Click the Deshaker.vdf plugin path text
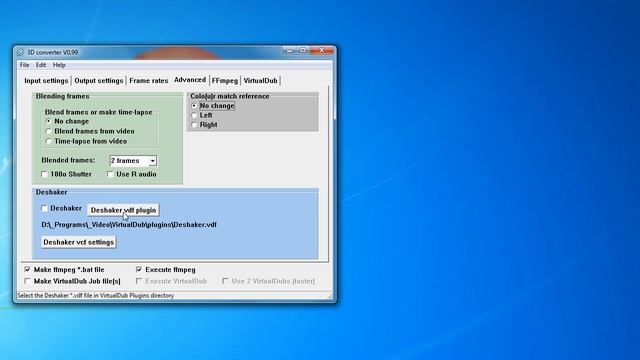Image resolution: width=640 pixels, height=360 pixels. click(x=129, y=224)
